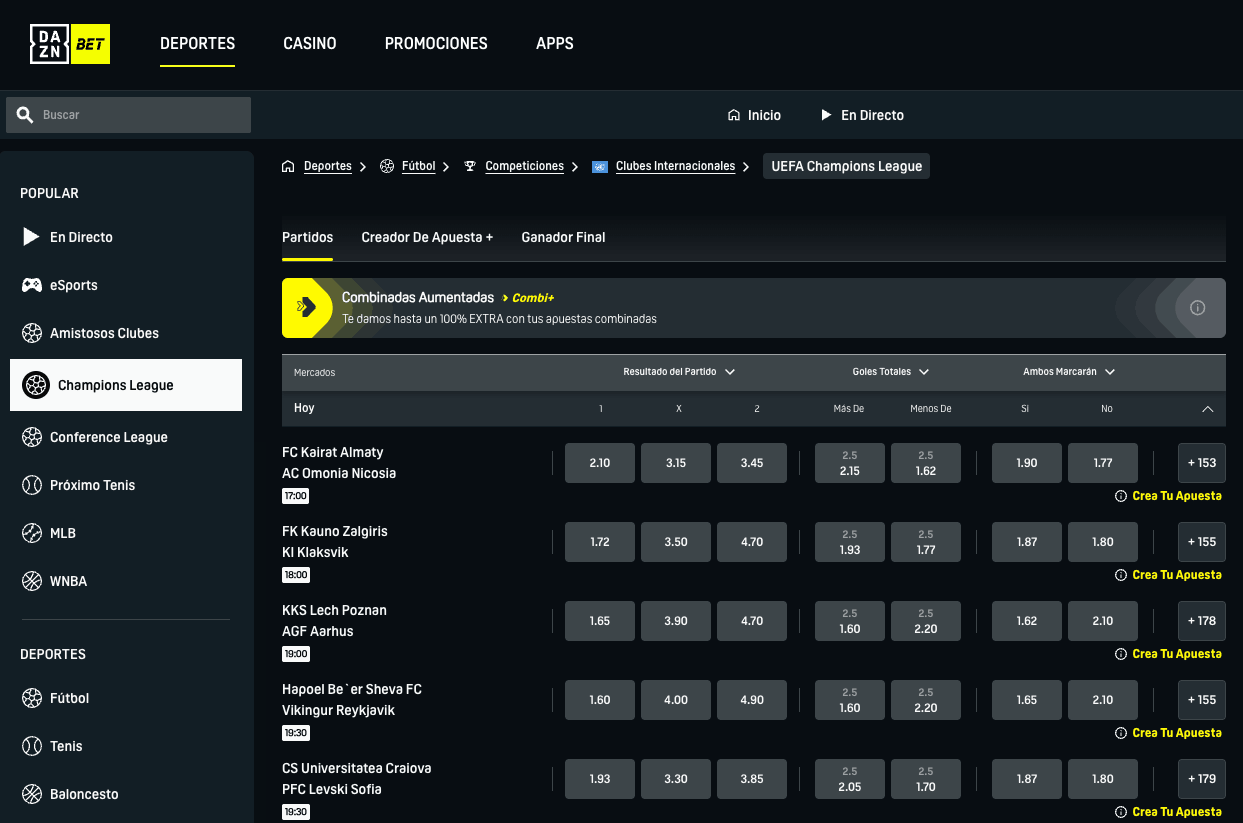Screen dimensions: 1243x823
Task: Open the Ambos Marcarán market dropdown
Action: (1069, 372)
